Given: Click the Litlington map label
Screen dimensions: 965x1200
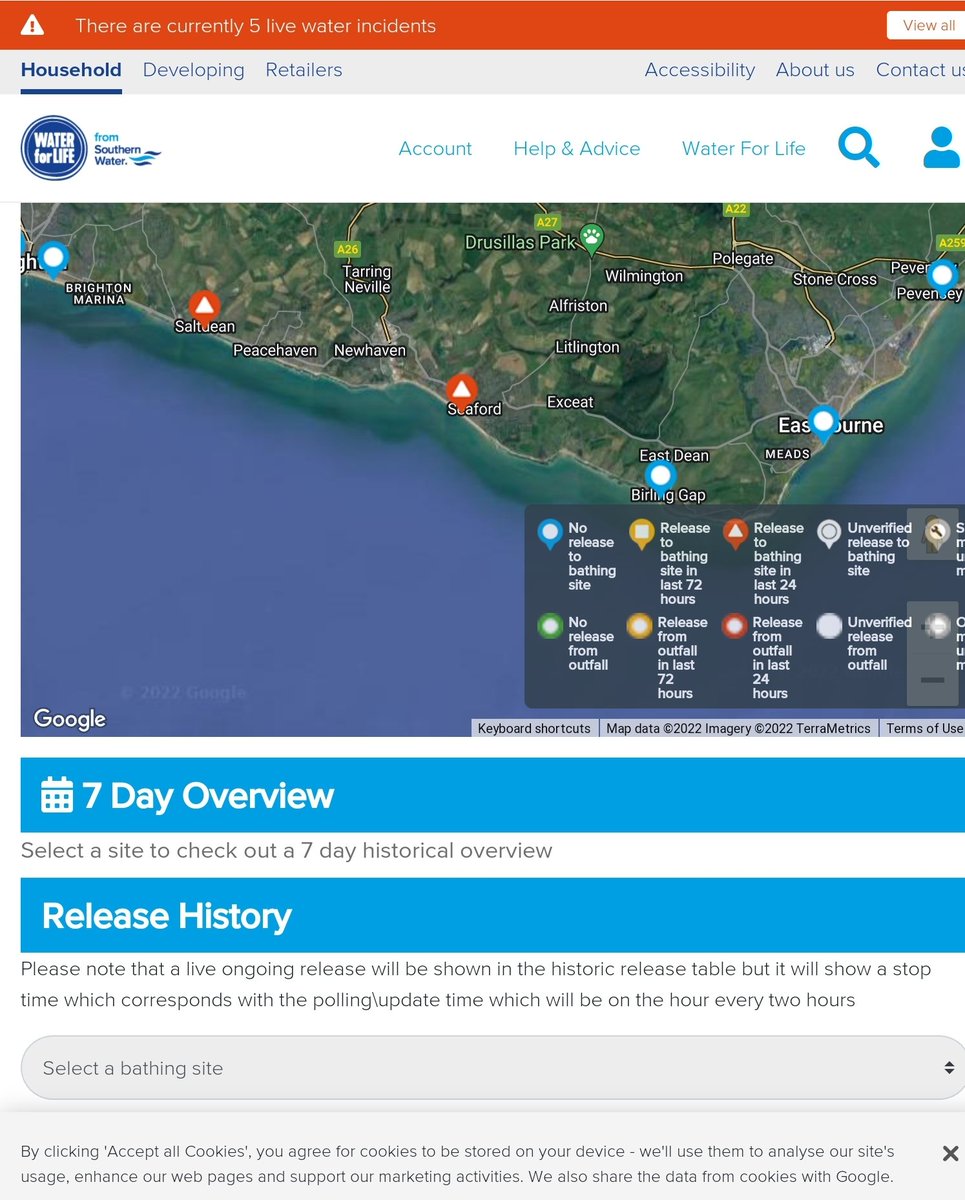Looking at the screenshot, I should pos(588,347).
